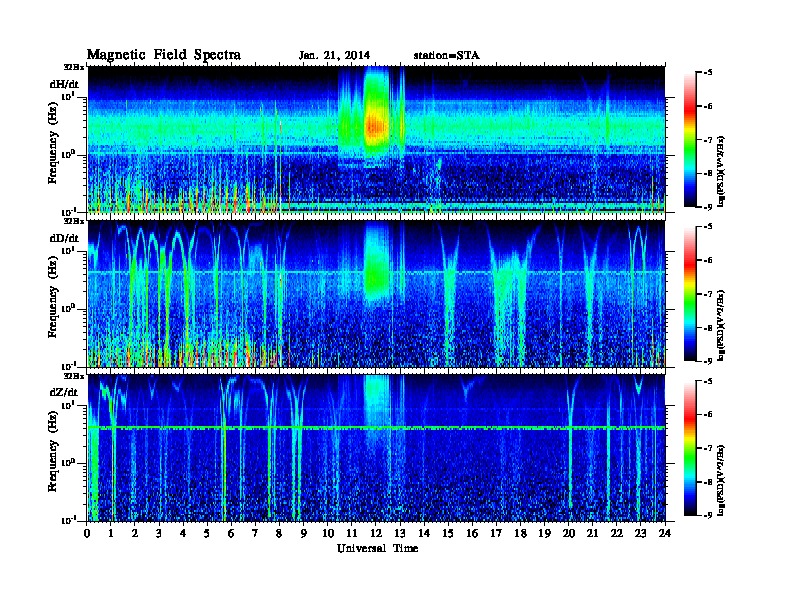Click the "-6" tick on dH/dt color bar
The width and height of the screenshot is (792, 612).
point(708,106)
